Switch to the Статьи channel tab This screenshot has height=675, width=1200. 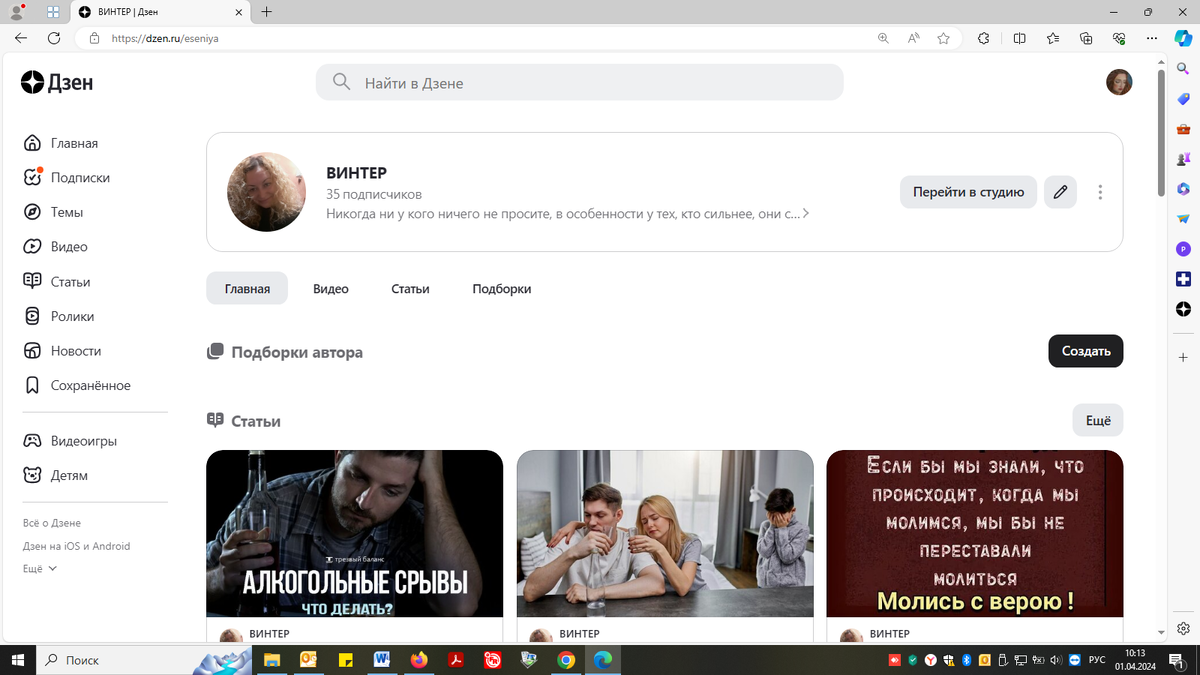(x=410, y=288)
